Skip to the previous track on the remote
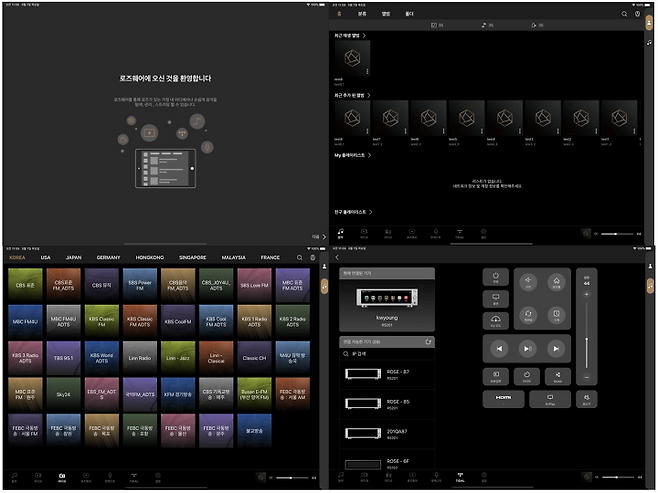Viewport: 658px width, 493px height. pyautogui.click(x=498, y=348)
